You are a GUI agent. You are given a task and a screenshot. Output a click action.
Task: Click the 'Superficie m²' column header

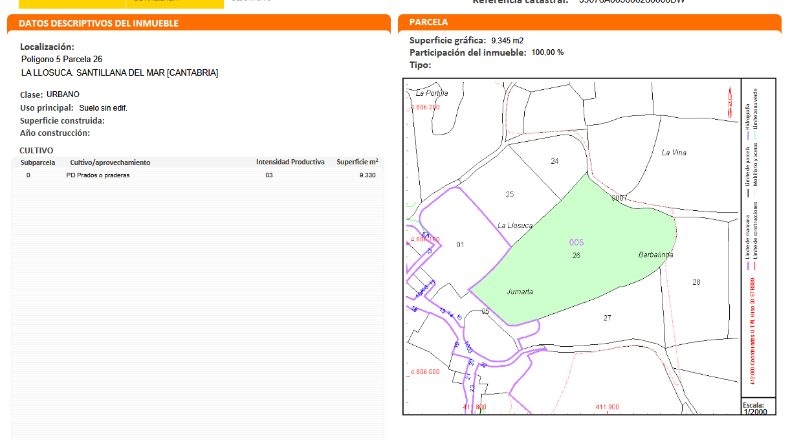click(357, 162)
